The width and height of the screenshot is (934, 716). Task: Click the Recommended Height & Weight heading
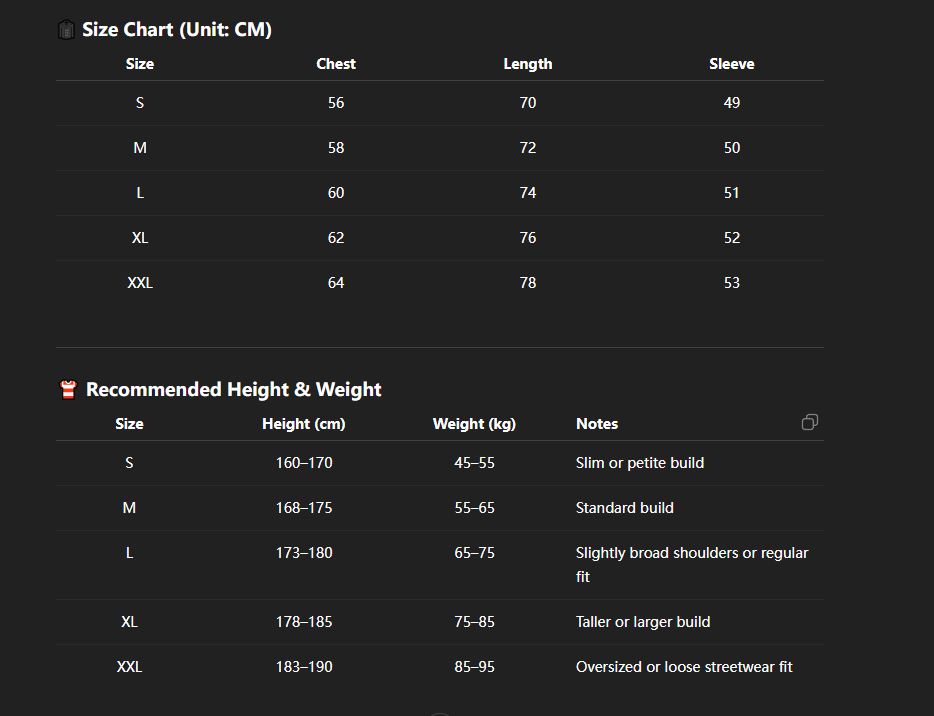coord(234,390)
